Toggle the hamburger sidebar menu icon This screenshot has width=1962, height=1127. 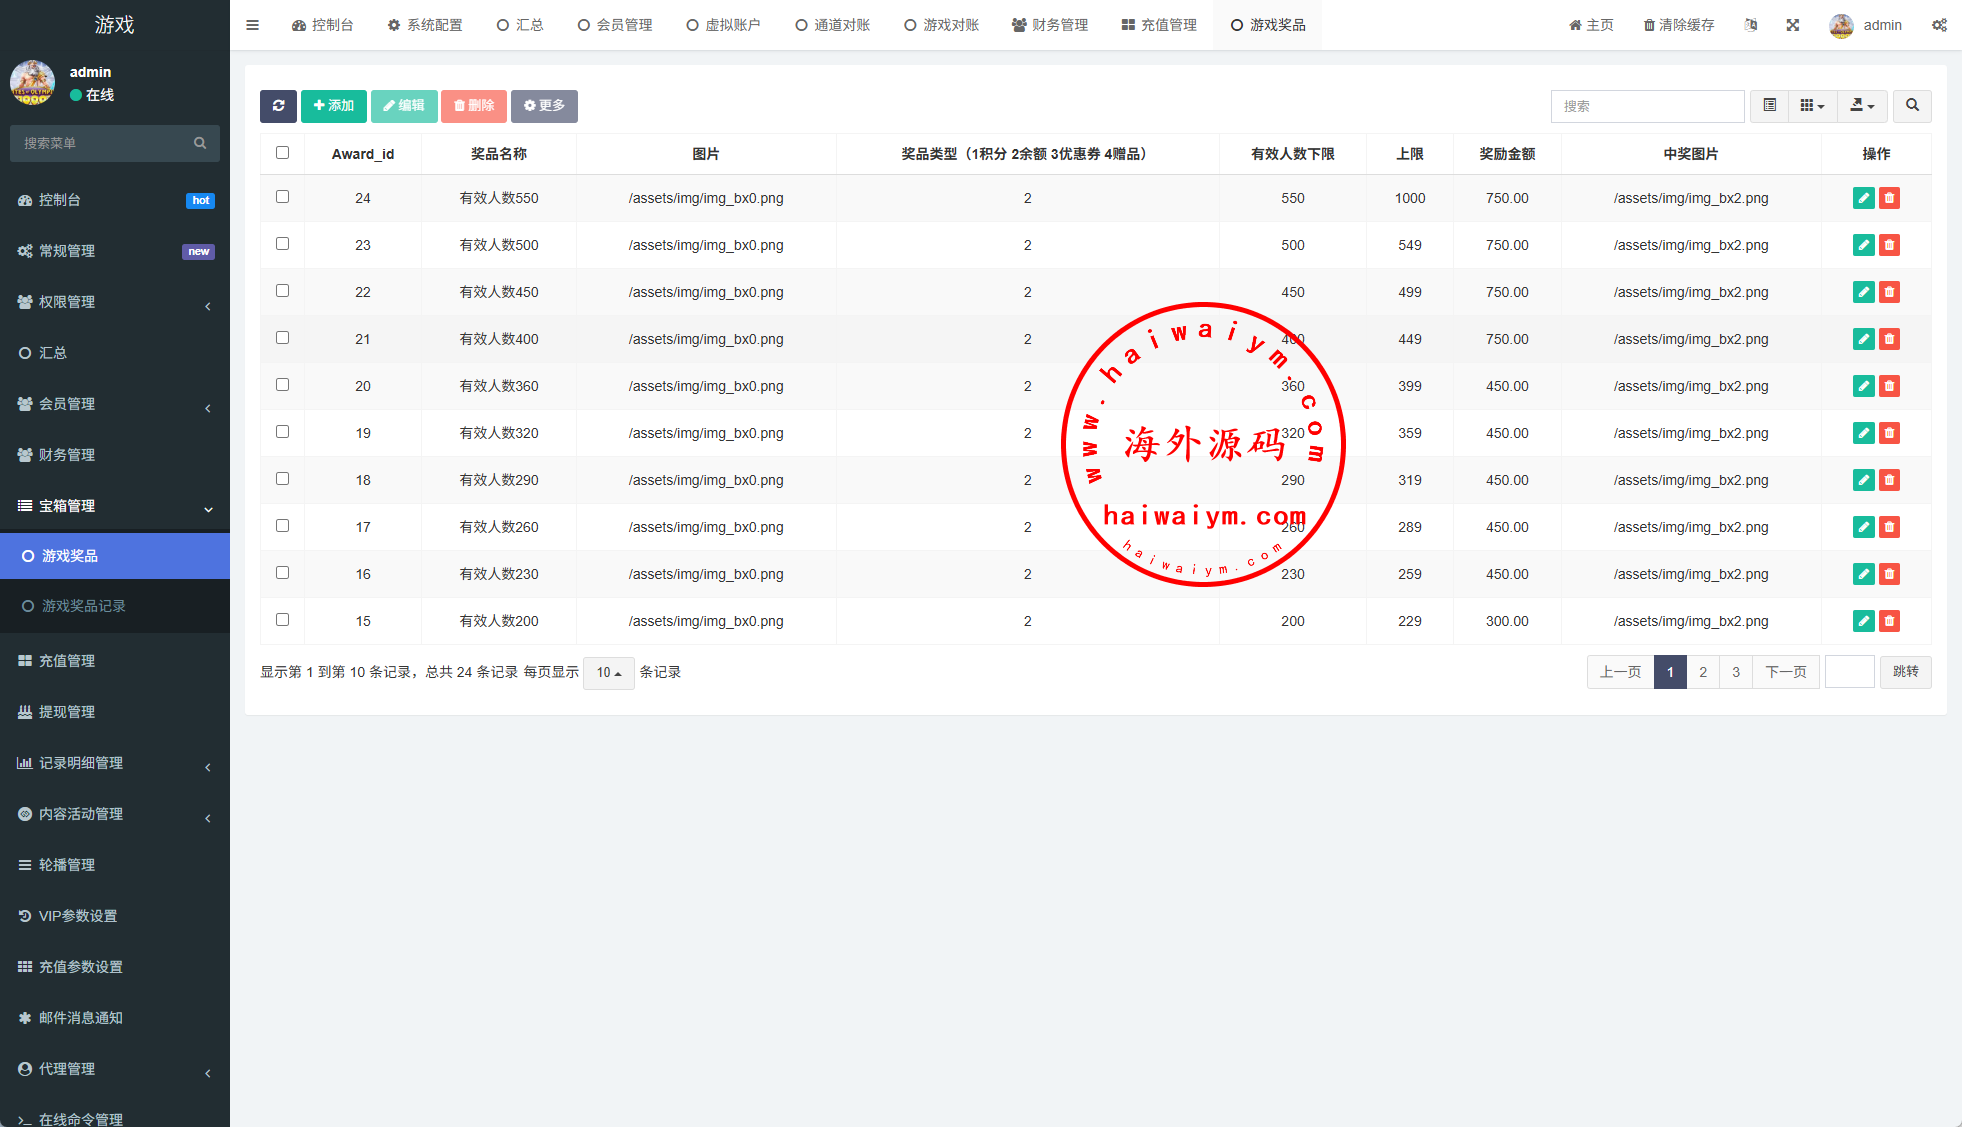pos(252,25)
